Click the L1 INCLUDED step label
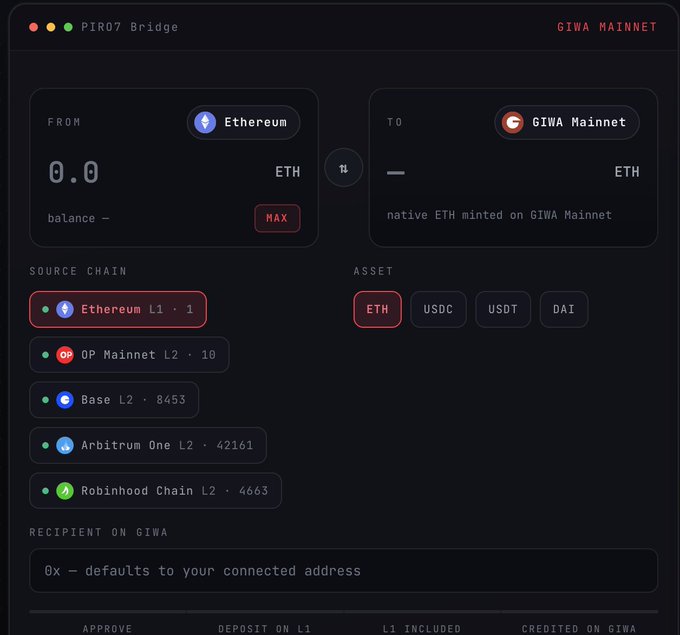 (x=422, y=629)
